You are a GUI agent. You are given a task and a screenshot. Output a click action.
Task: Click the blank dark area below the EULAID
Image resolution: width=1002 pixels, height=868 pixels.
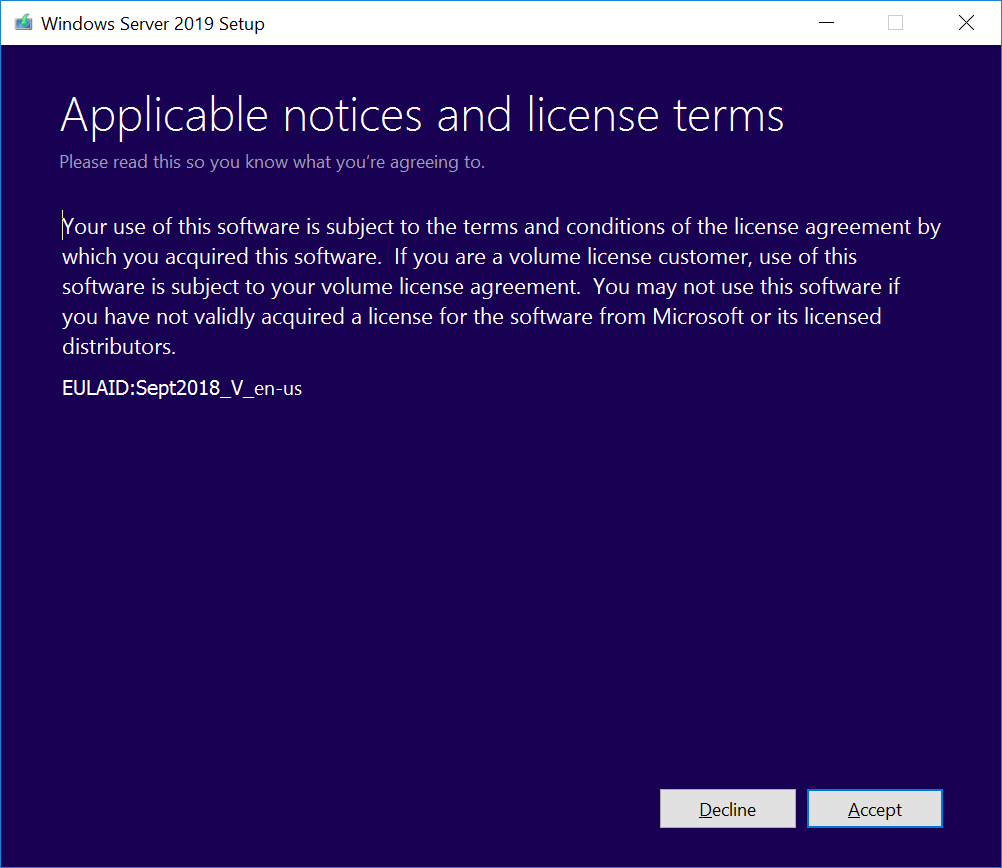tap(500, 580)
